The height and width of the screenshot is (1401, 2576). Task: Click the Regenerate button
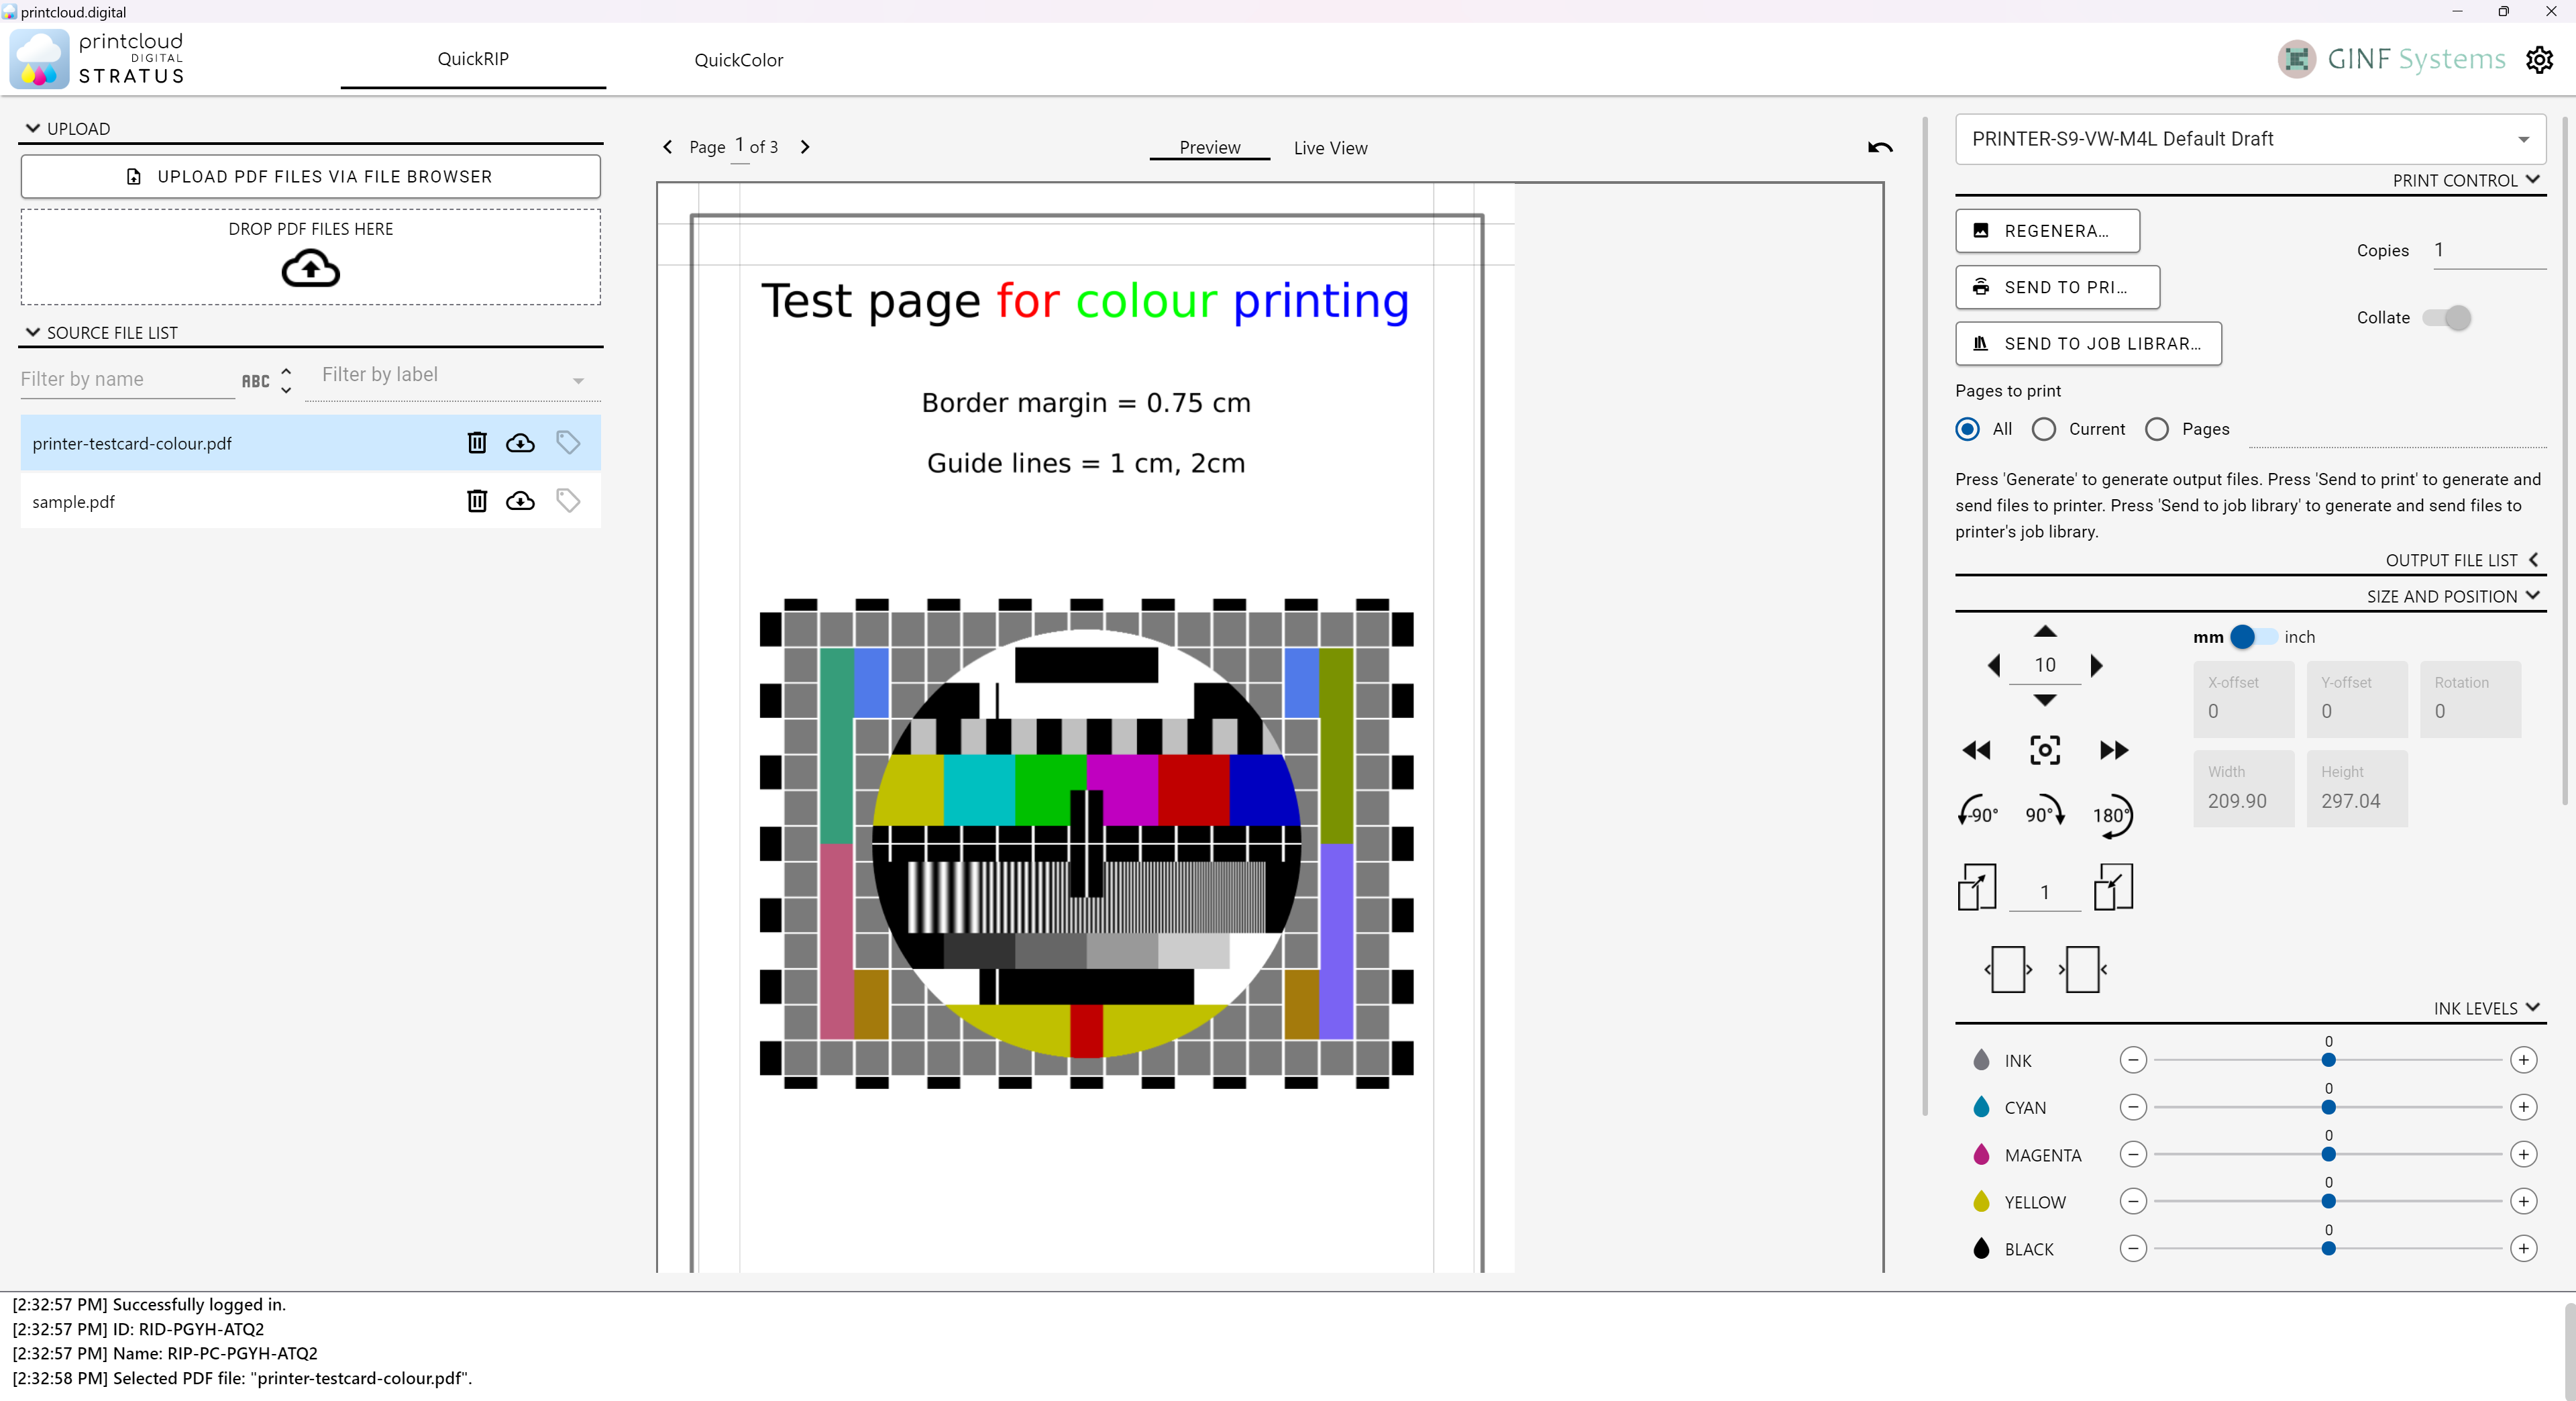click(x=2047, y=231)
